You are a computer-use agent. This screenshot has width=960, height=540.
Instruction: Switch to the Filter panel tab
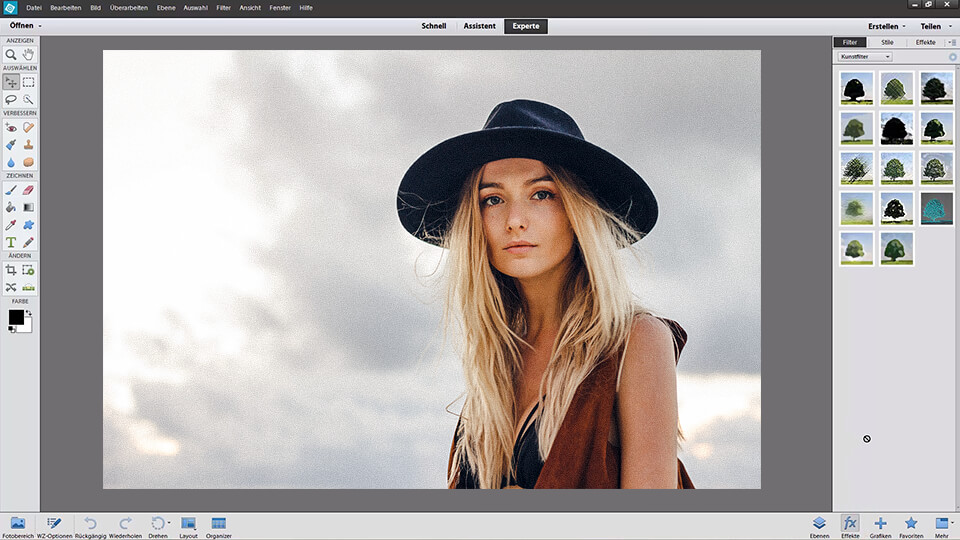pos(850,42)
